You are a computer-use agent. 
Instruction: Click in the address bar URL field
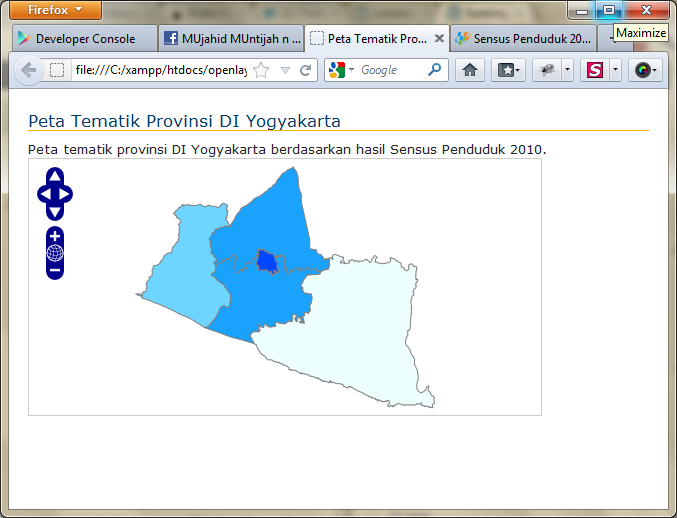[x=160, y=70]
